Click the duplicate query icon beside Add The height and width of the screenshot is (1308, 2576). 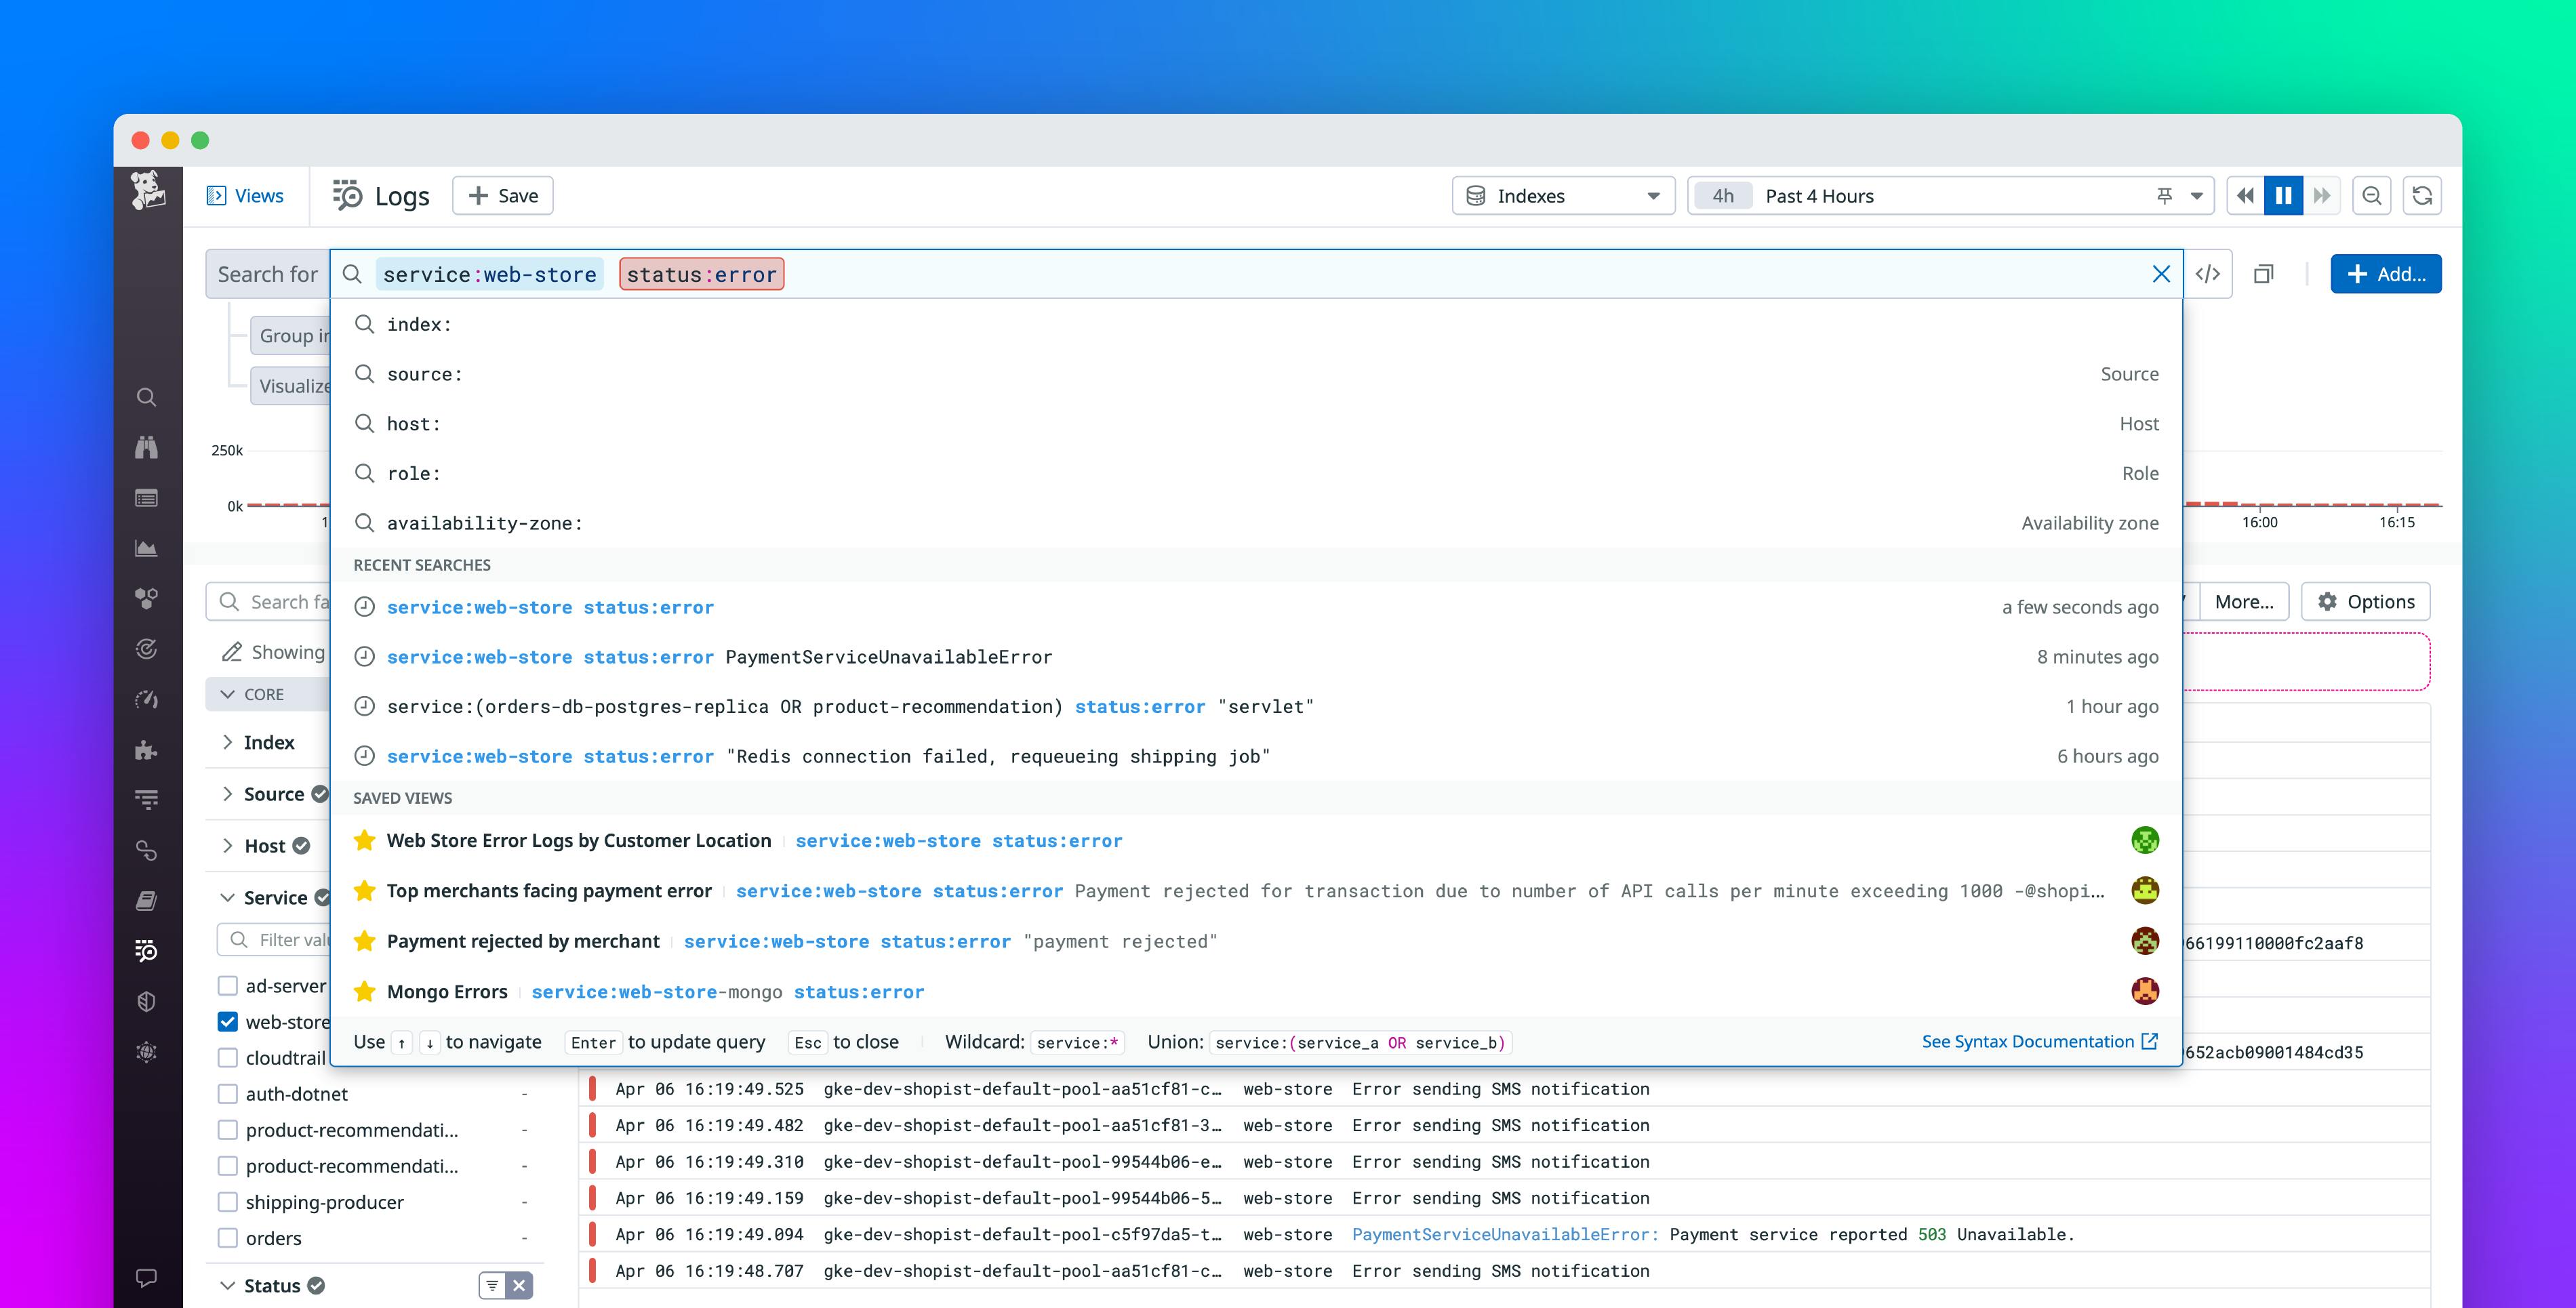pos(2262,273)
